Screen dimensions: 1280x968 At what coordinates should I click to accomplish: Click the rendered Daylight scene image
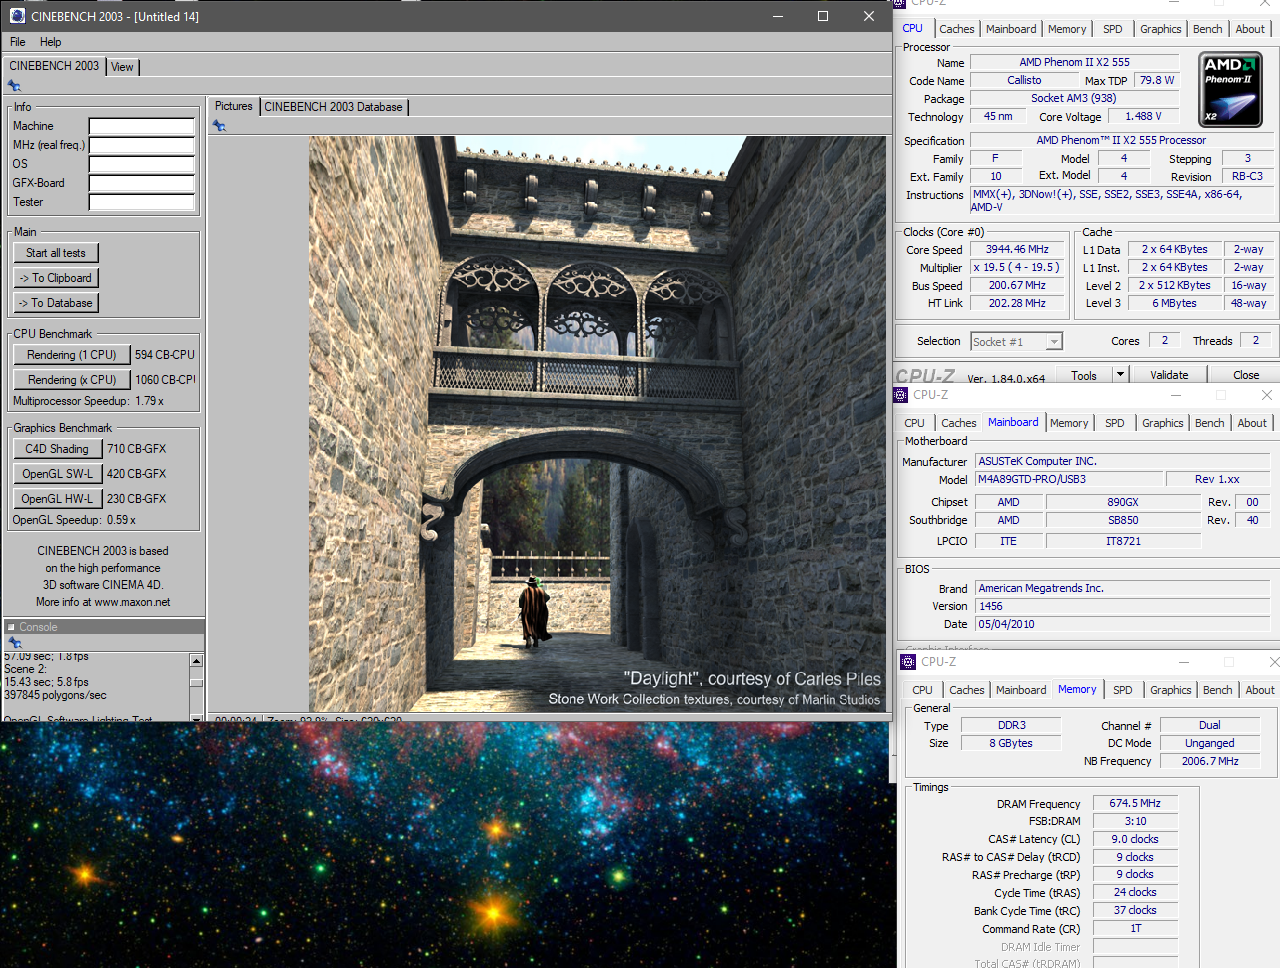click(x=597, y=424)
